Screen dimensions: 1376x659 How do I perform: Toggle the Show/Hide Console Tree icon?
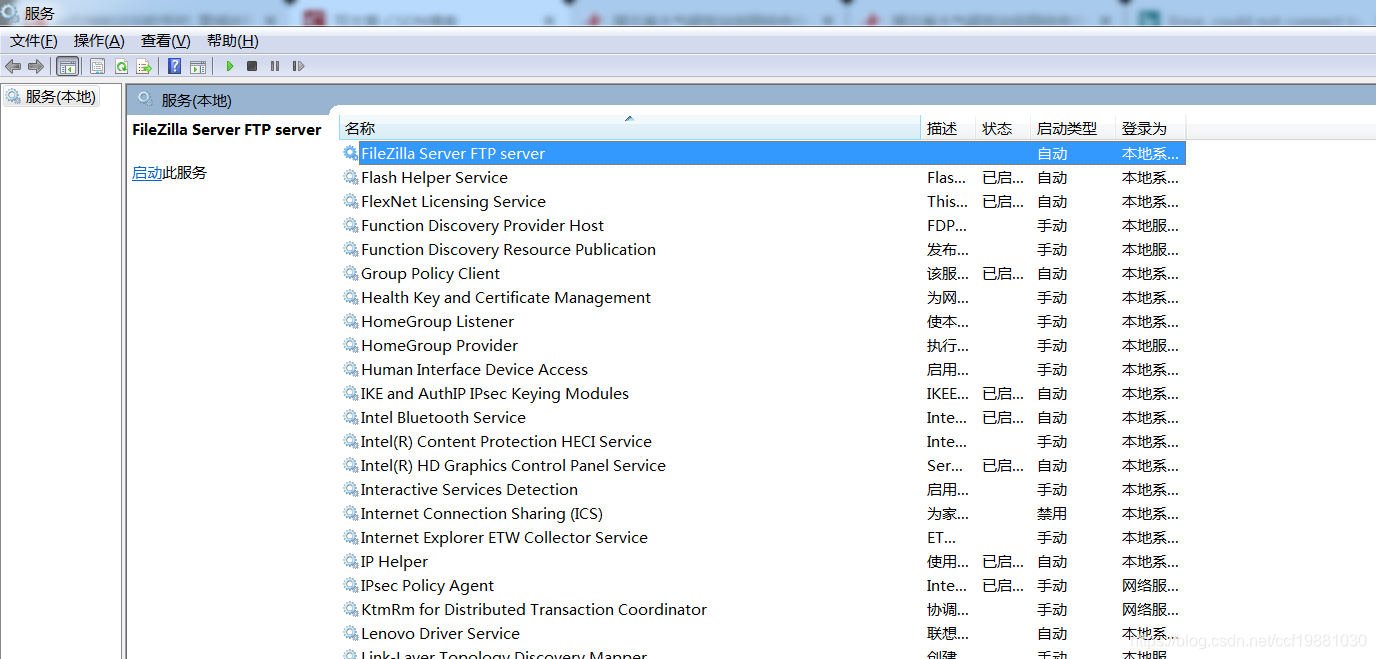coord(68,66)
